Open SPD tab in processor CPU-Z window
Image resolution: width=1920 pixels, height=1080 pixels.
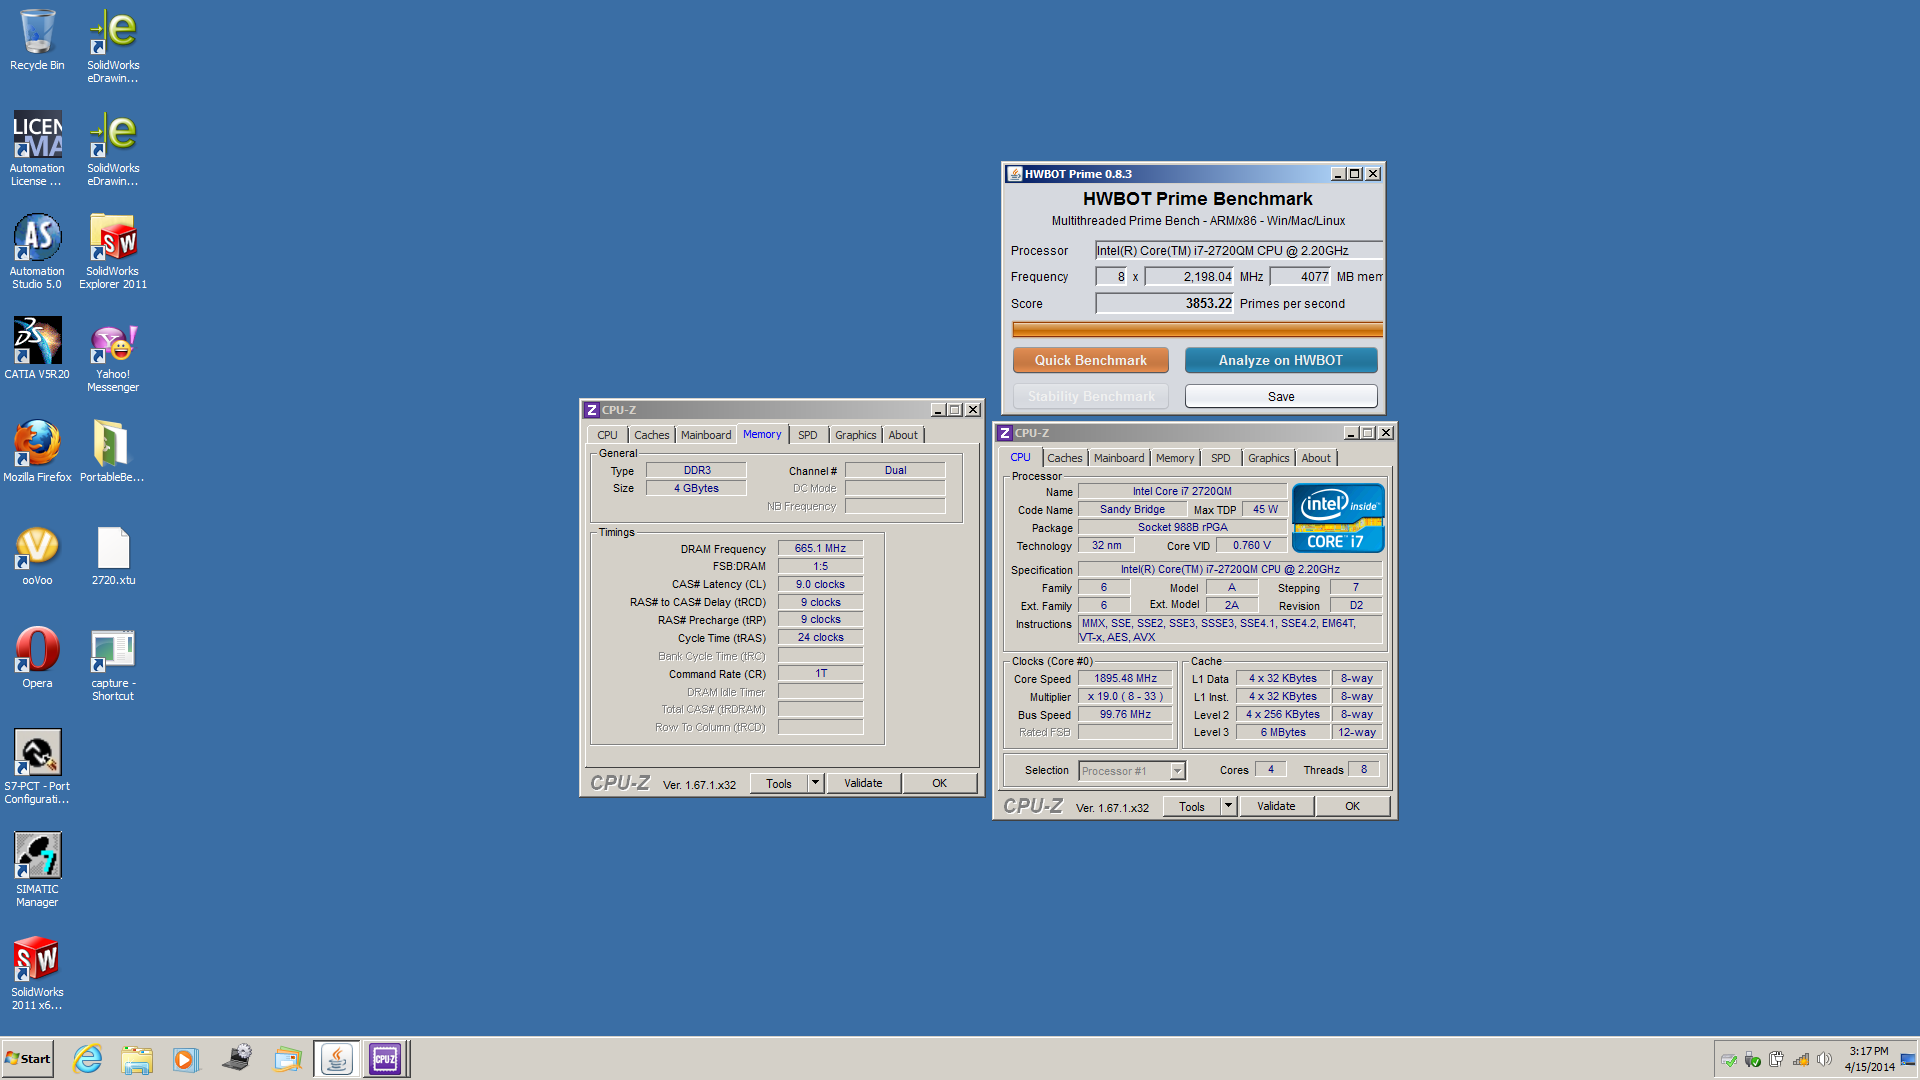pyautogui.click(x=1220, y=458)
